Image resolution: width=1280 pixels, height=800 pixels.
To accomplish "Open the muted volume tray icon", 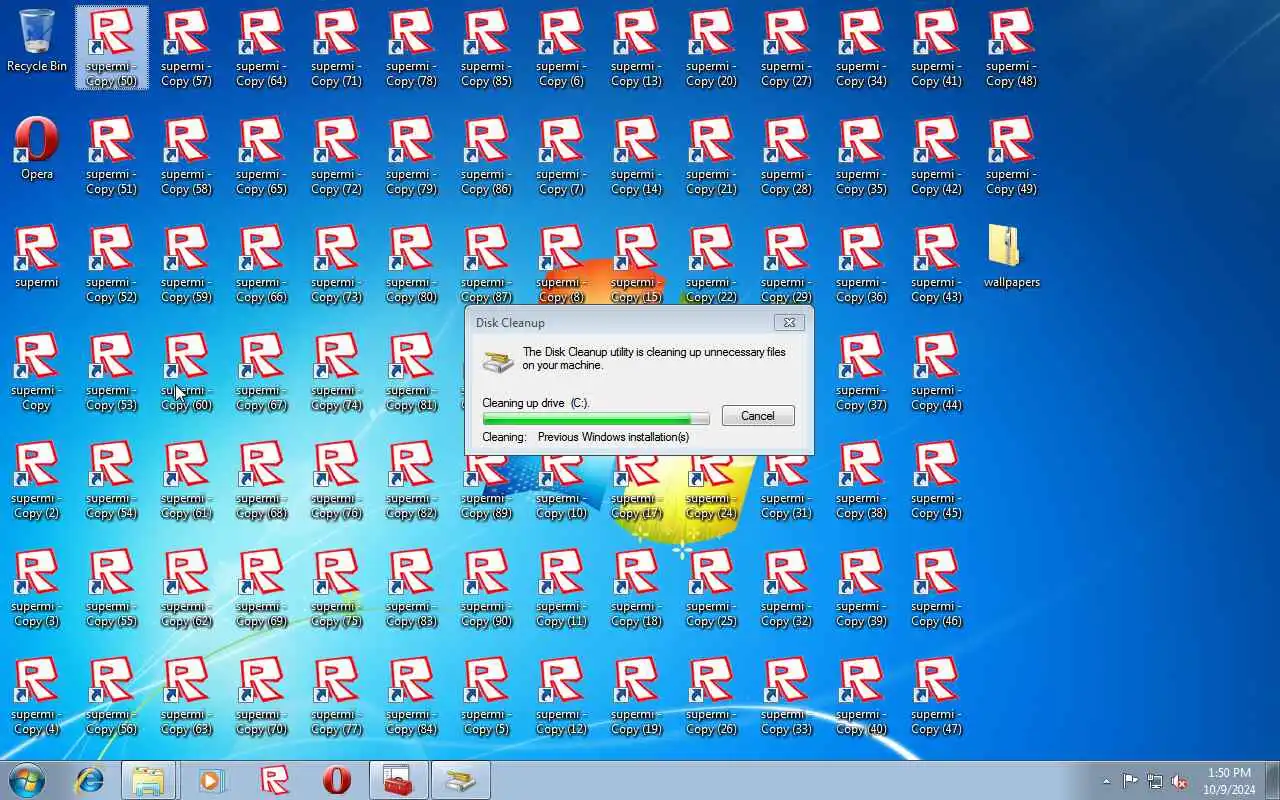I will pos(1180,781).
